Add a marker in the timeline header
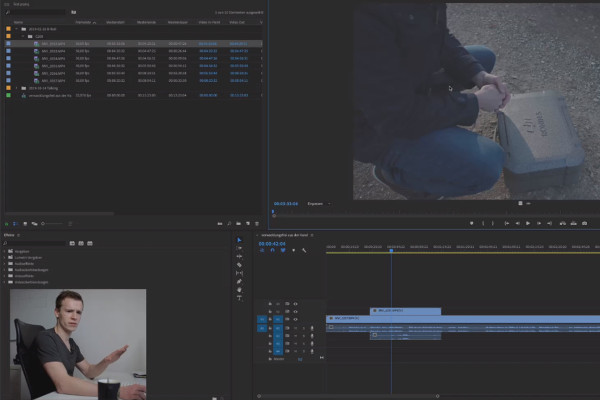 coord(293,250)
